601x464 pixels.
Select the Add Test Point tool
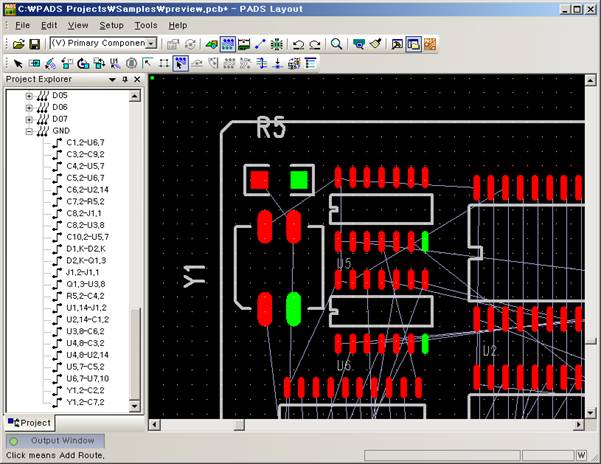pos(278,63)
